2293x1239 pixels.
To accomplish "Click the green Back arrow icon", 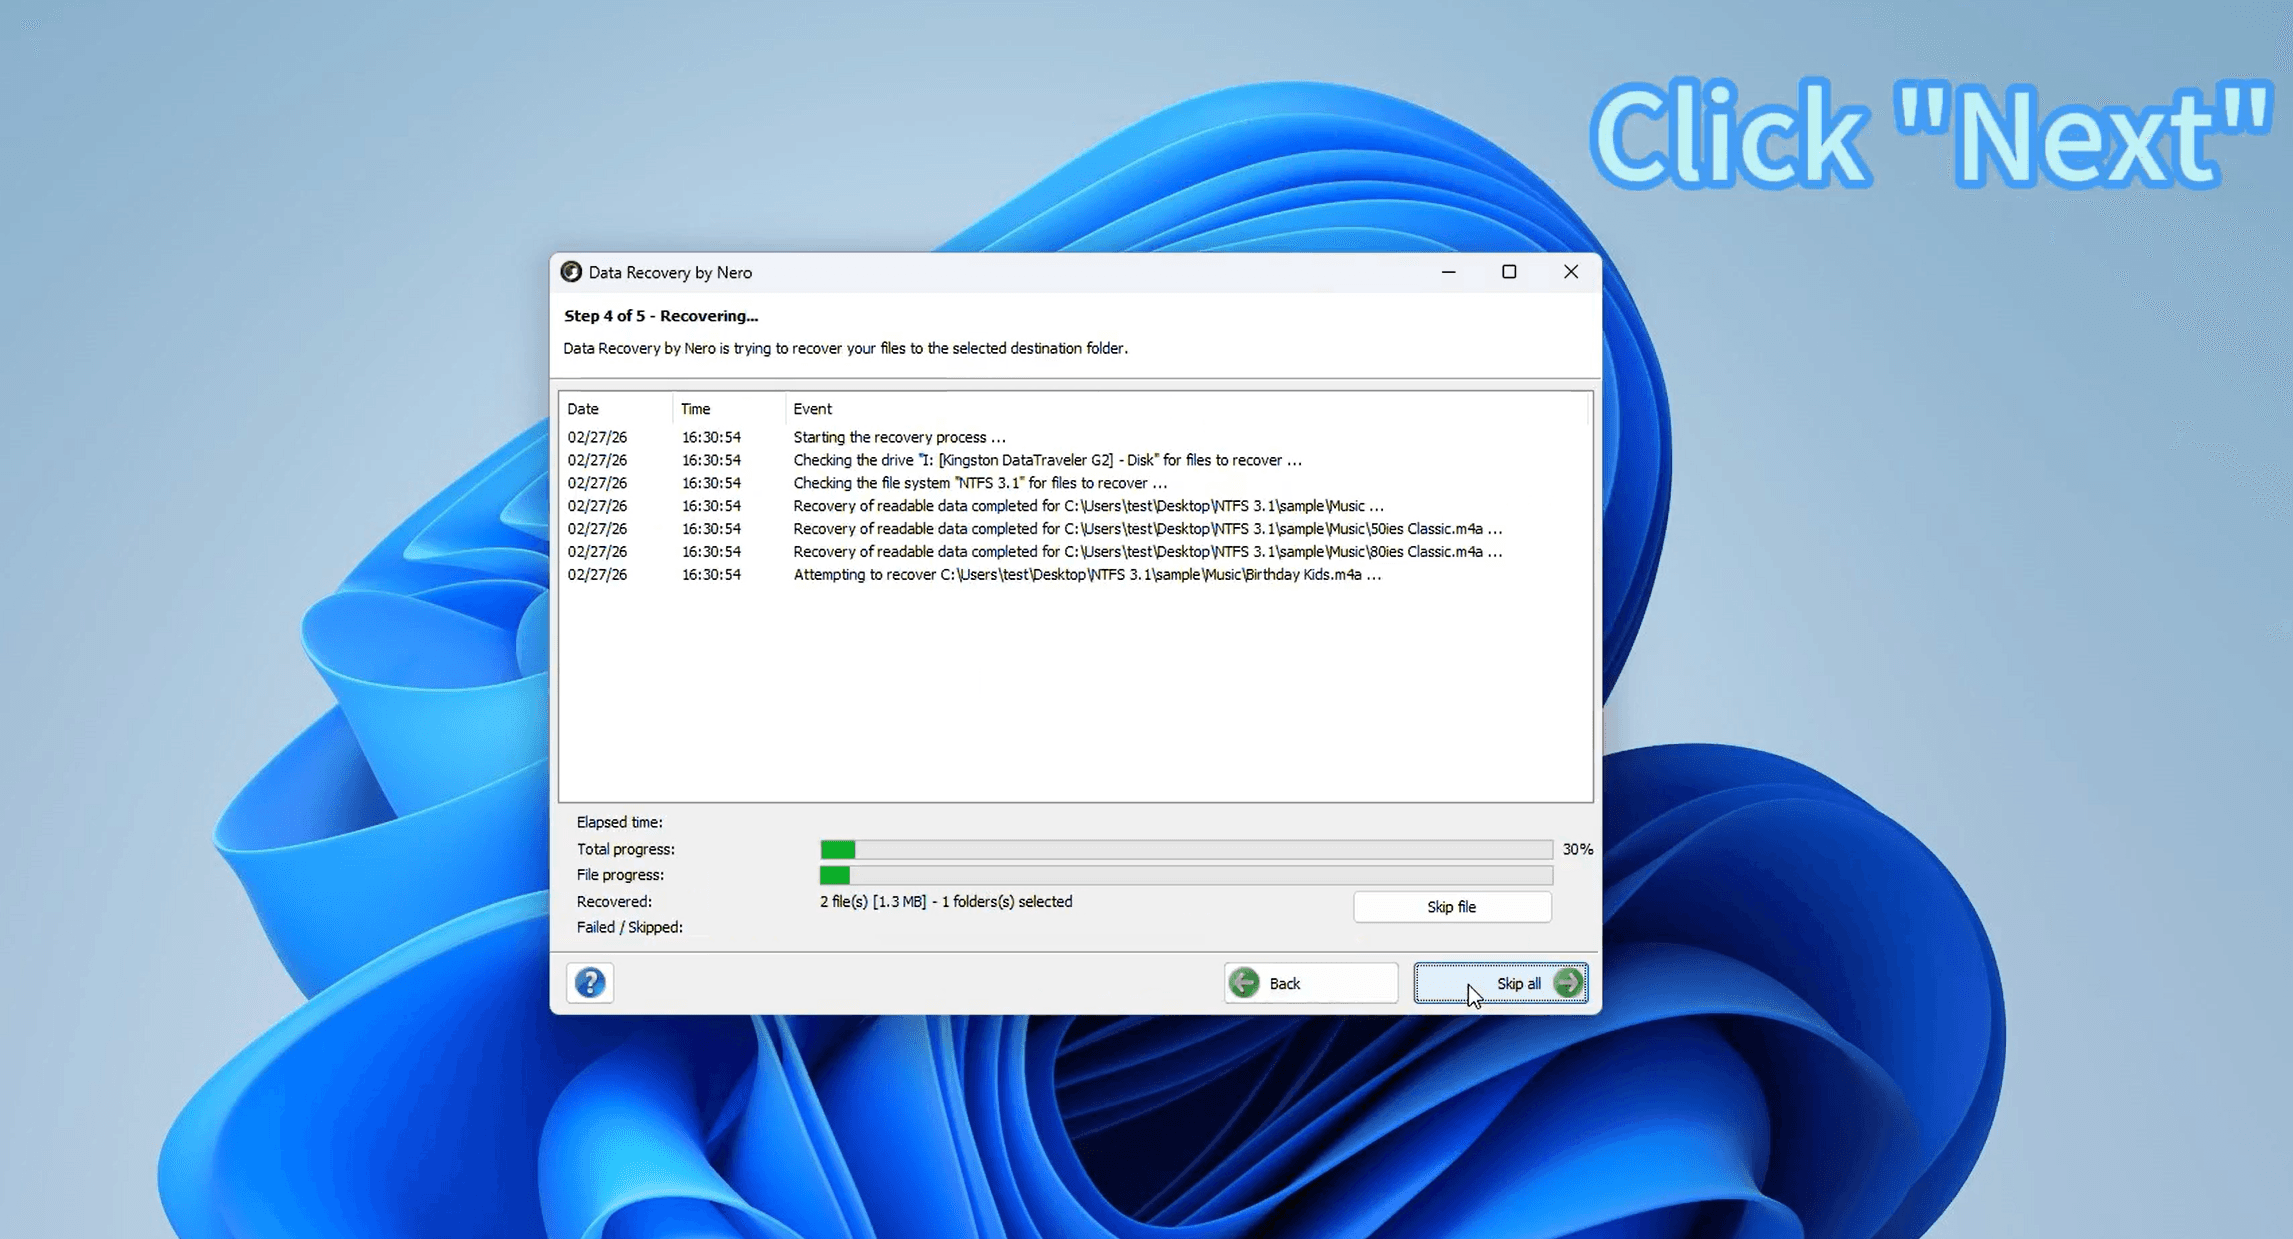I will tap(1244, 983).
